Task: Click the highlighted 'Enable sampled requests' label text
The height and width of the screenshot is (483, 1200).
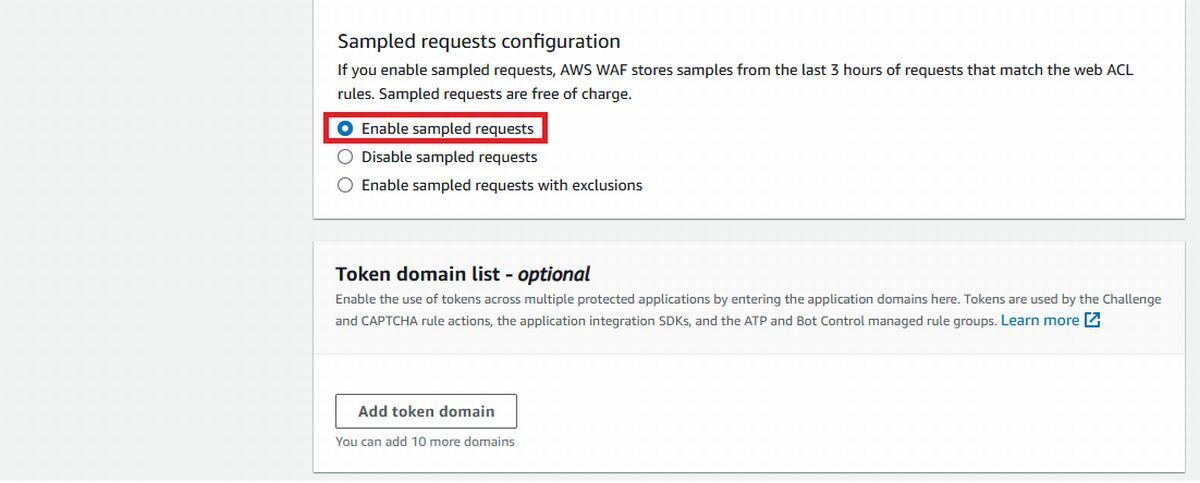Action: tap(447, 129)
